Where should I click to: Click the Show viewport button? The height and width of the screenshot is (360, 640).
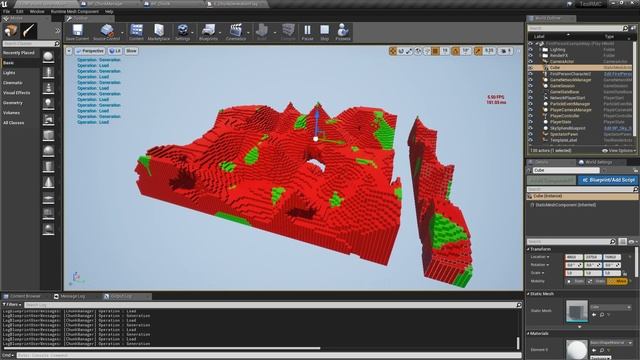click(x=131, y=51)
